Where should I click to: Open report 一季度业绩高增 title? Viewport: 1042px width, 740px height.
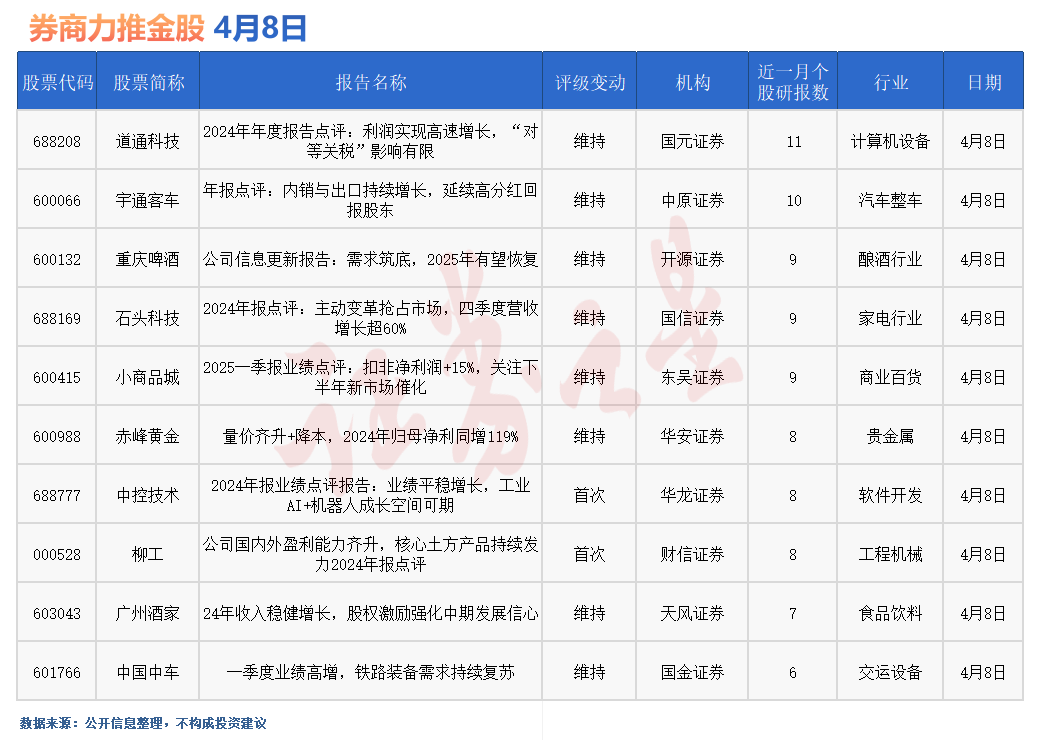tap(370, 673)
